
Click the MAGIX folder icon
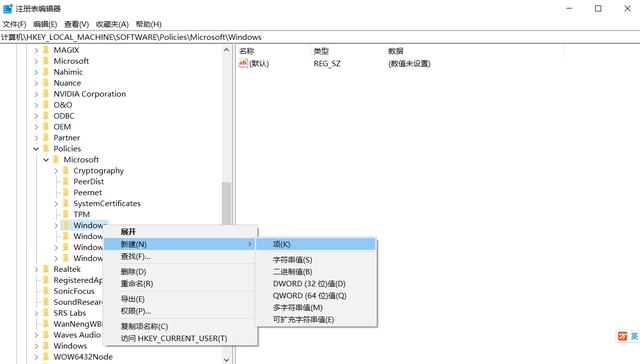tap(46, 50)
